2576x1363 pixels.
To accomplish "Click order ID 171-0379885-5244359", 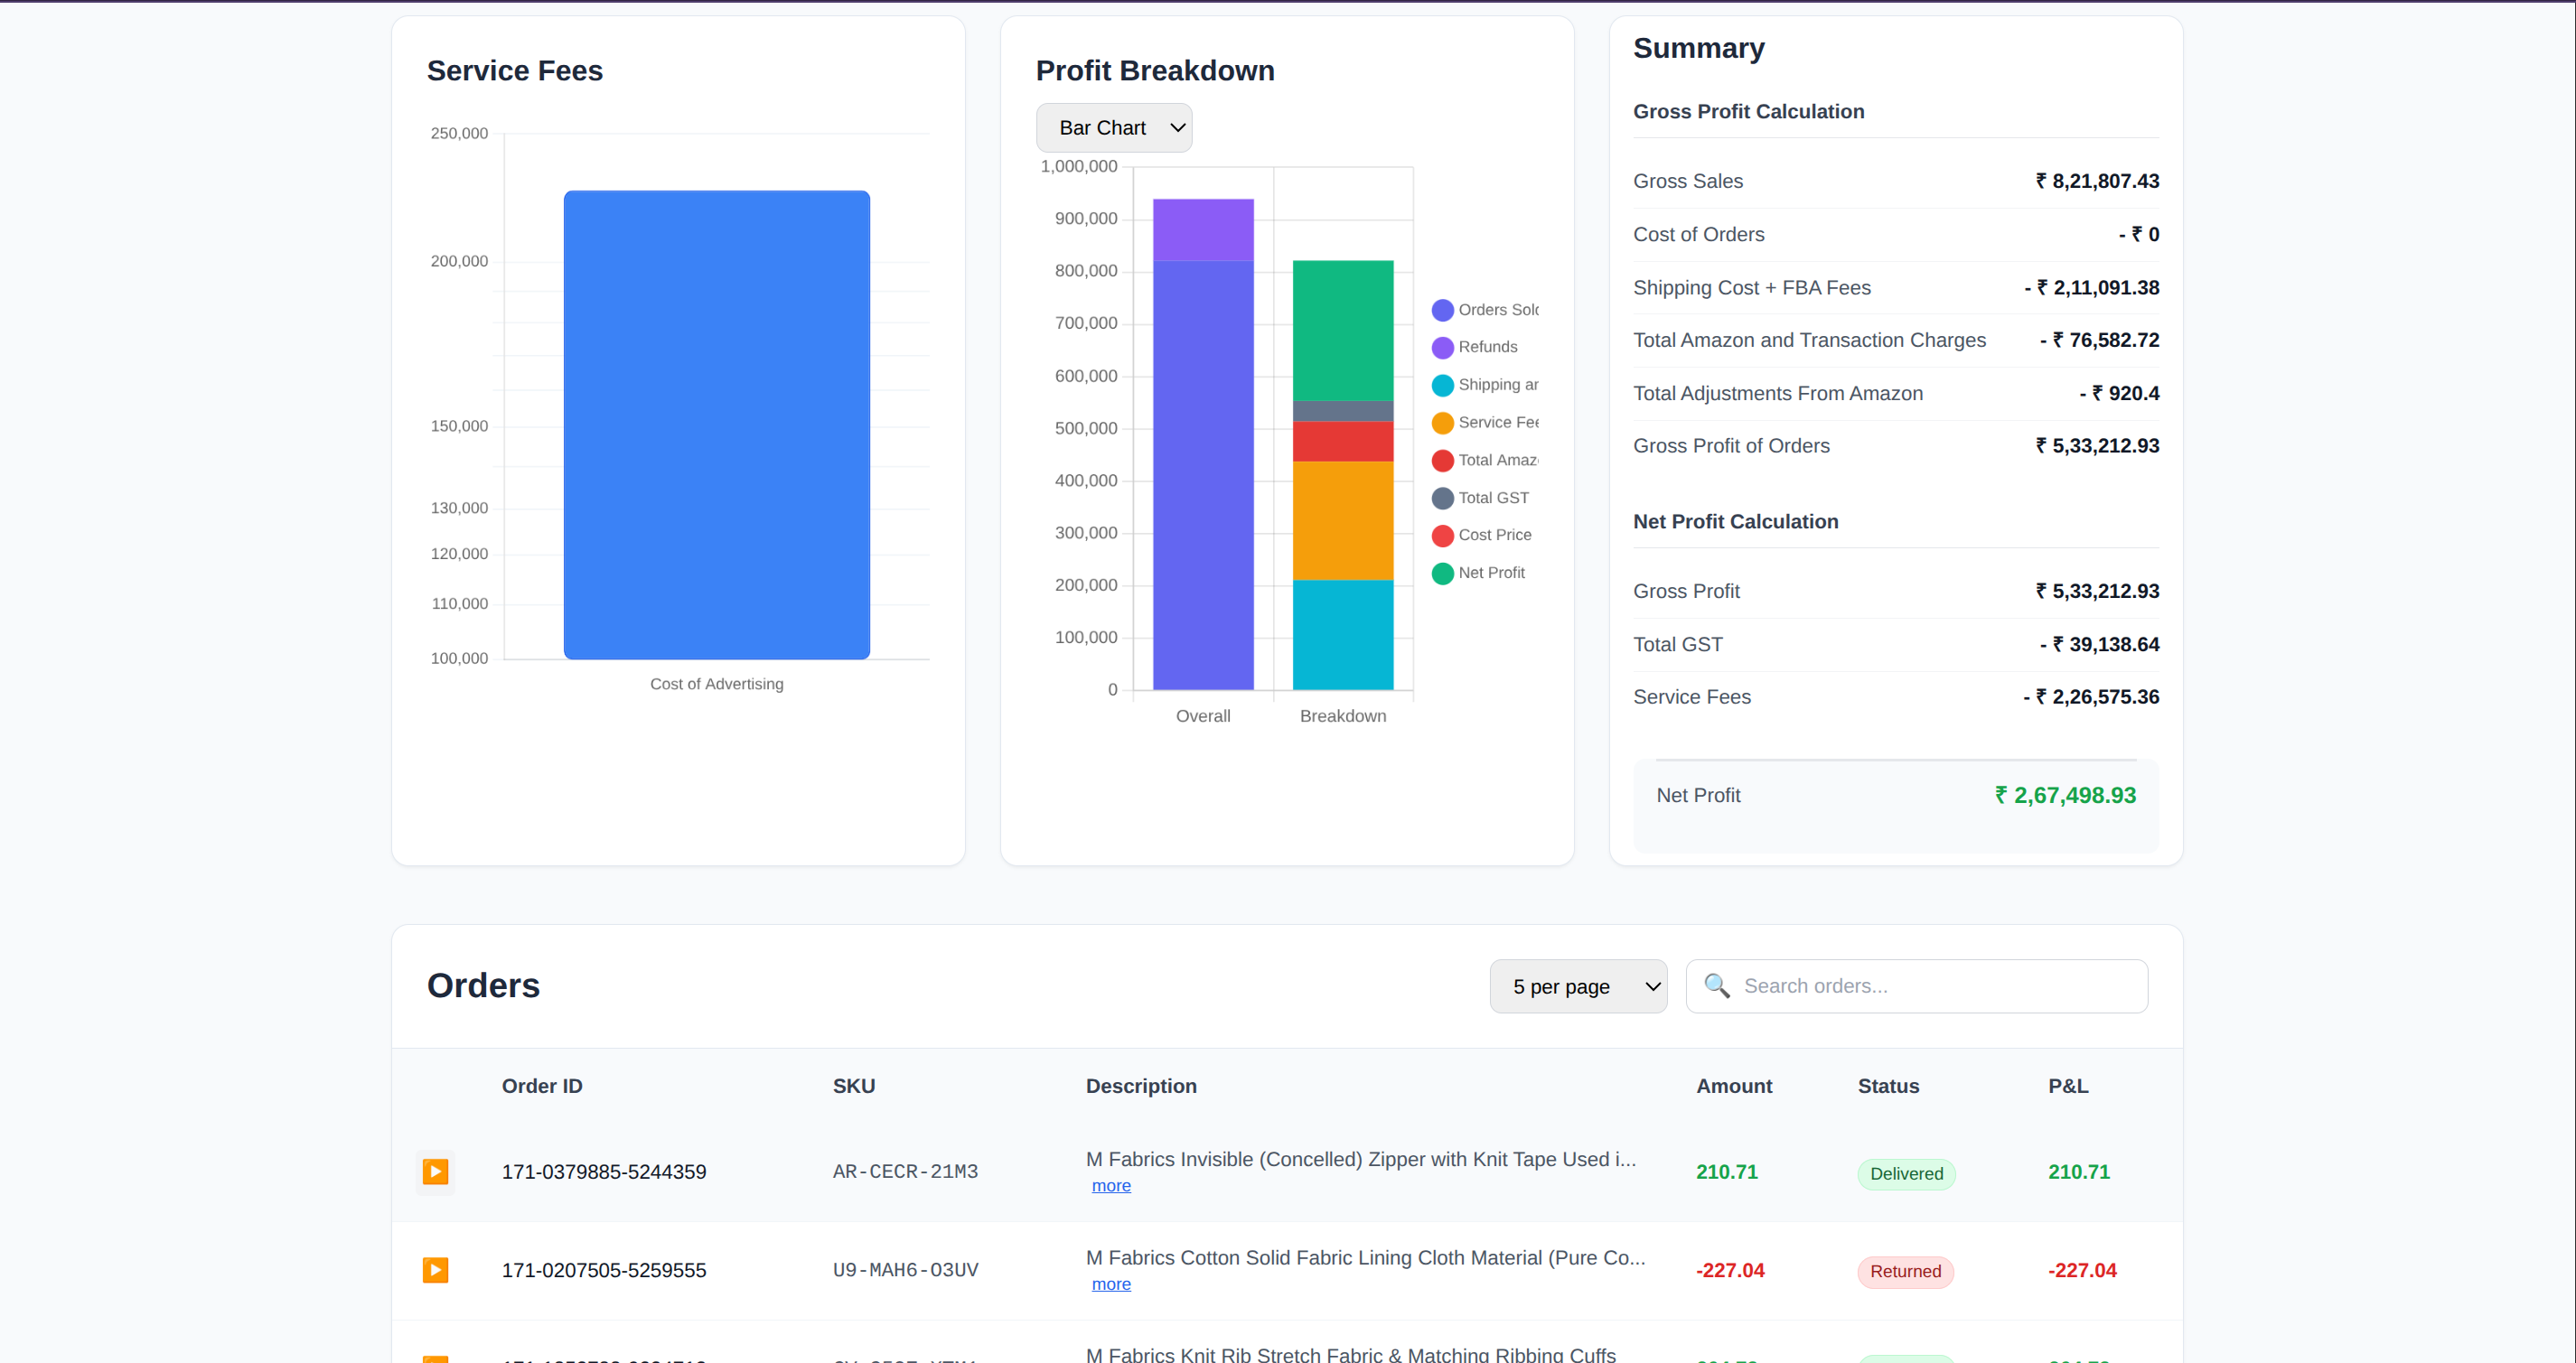I will pyautogui.click(x=604, y=1172).
